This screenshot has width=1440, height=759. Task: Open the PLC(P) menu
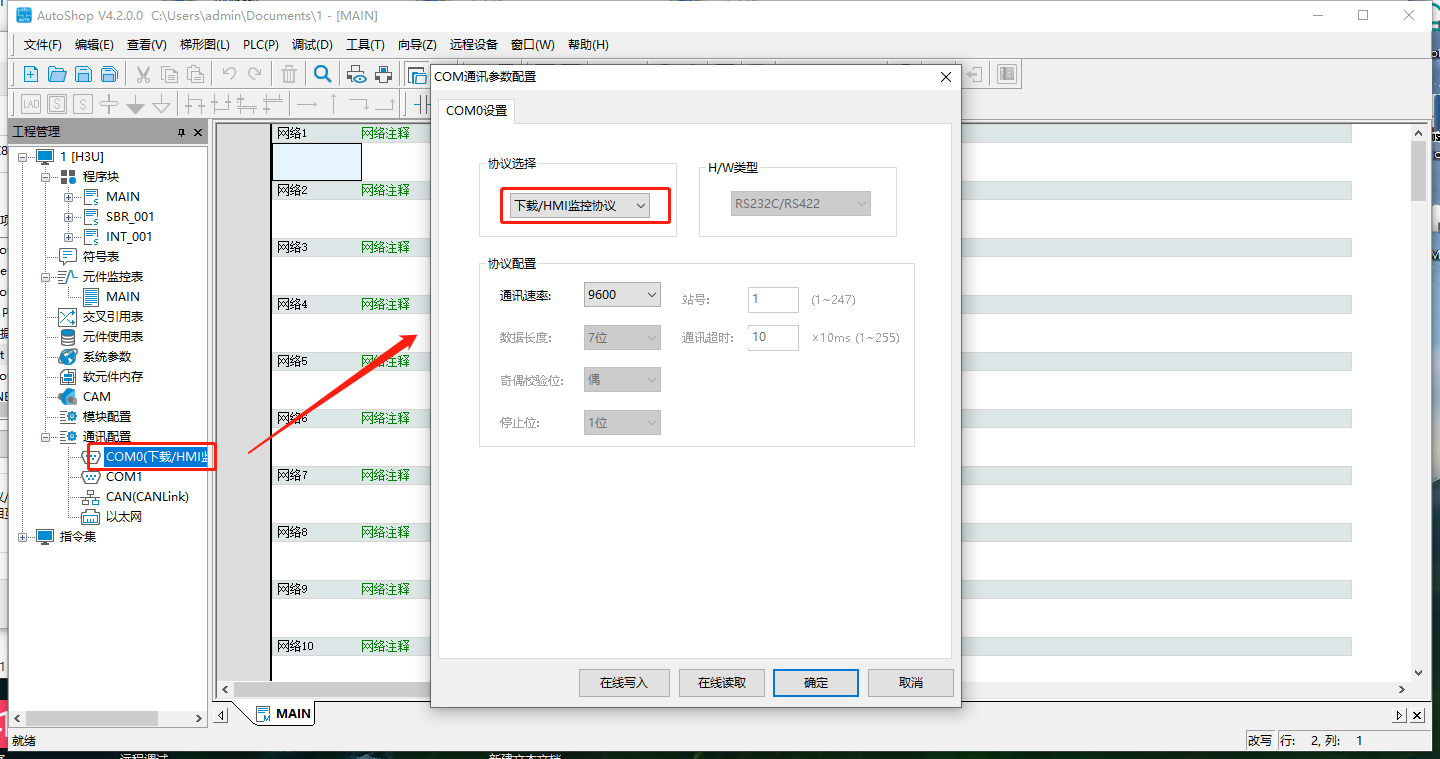coord(260,44)
